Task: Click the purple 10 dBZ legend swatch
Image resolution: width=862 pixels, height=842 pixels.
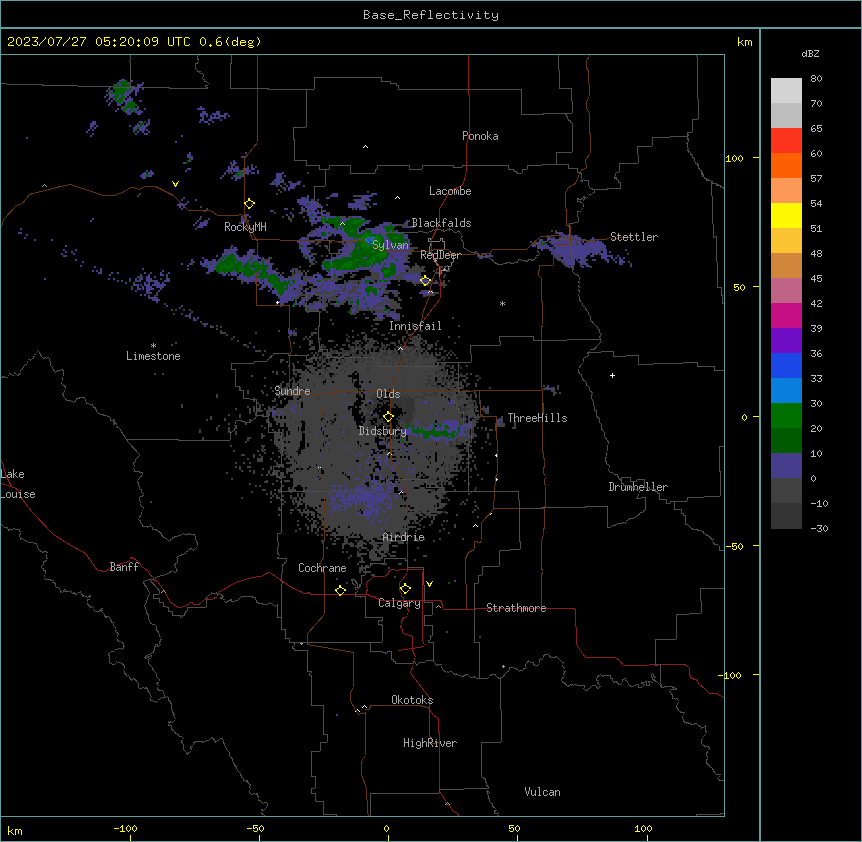Action: 786,466
